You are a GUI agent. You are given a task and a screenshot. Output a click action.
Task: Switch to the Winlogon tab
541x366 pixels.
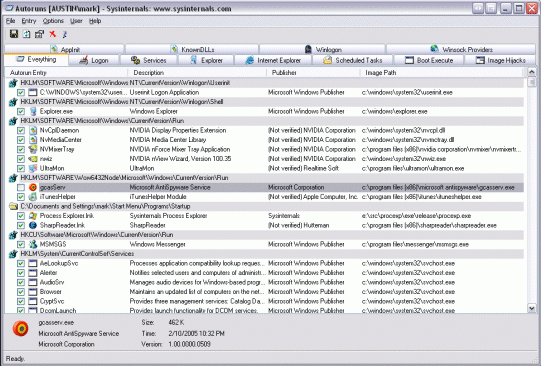[x=323, y=49]
